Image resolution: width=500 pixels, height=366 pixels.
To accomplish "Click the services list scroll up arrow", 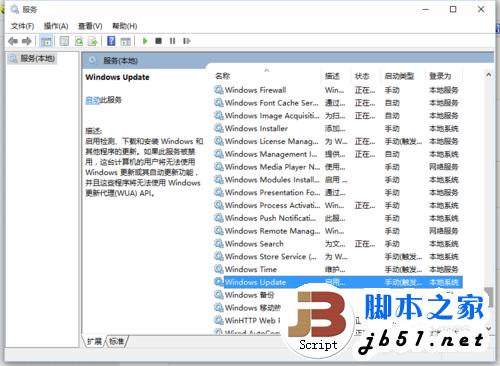I will (489, 75).
